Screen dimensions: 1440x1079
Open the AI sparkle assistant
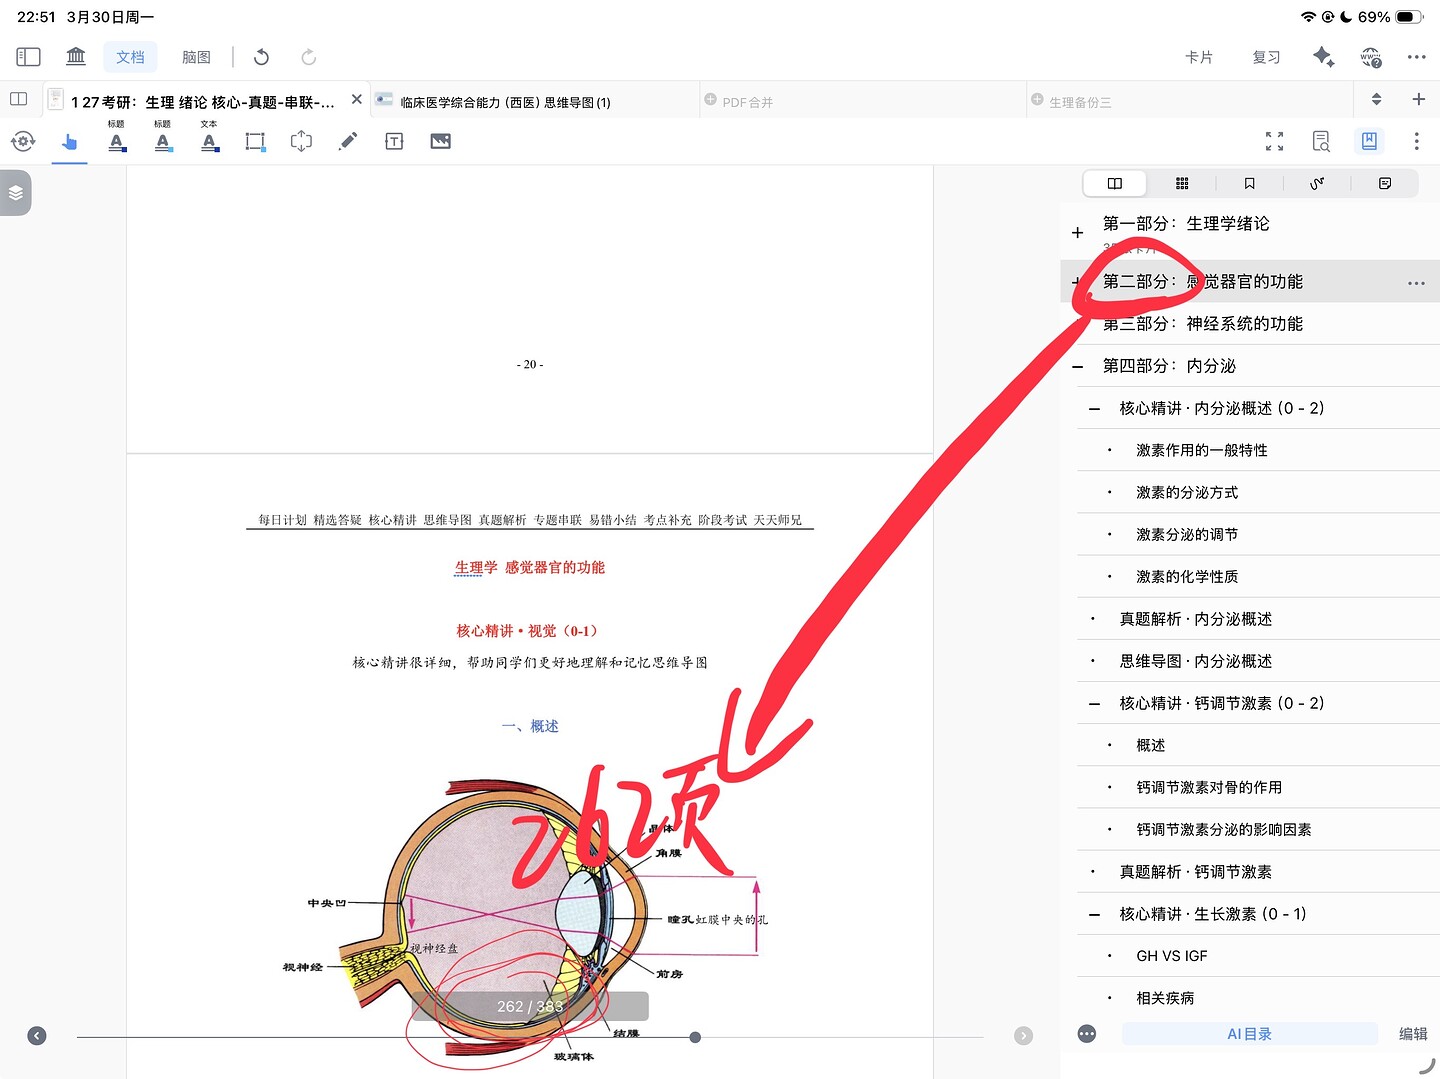(x=1323, y=57)
